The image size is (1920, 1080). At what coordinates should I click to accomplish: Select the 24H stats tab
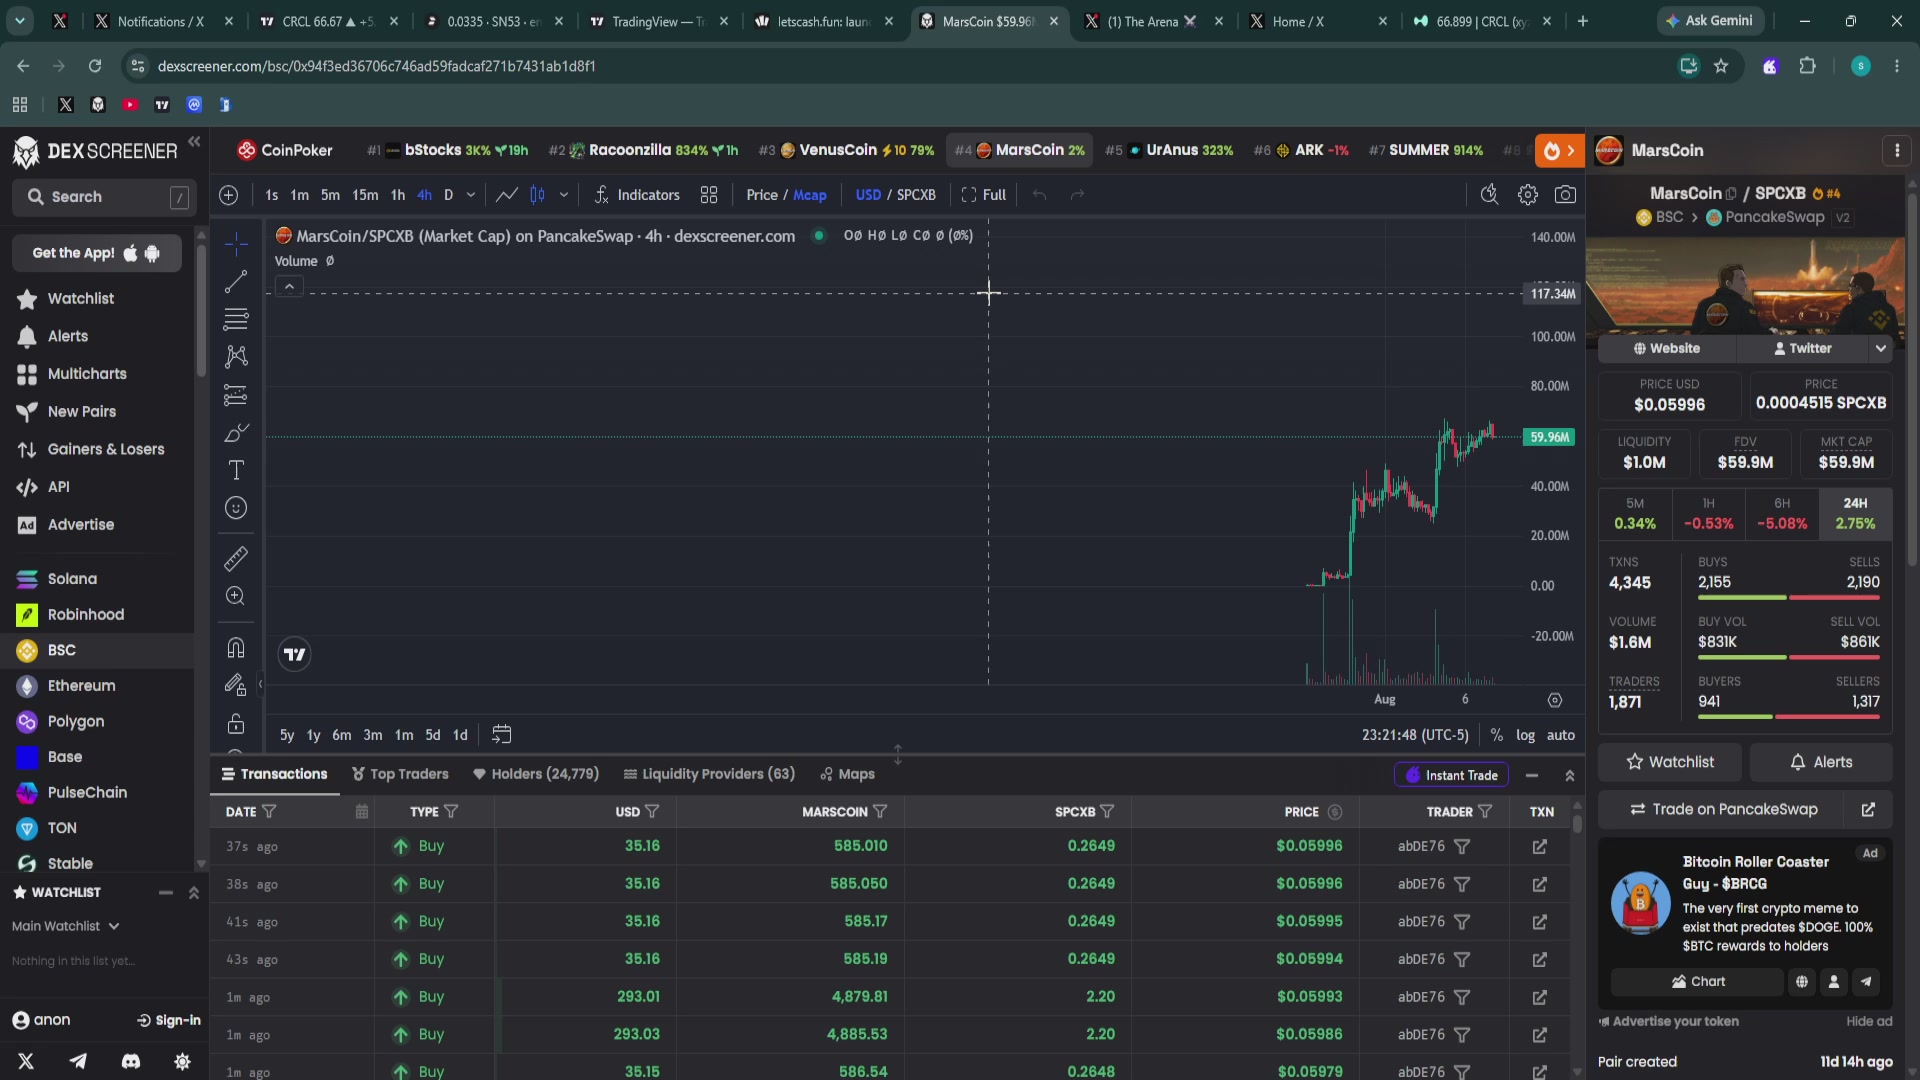click(1855, 514)
